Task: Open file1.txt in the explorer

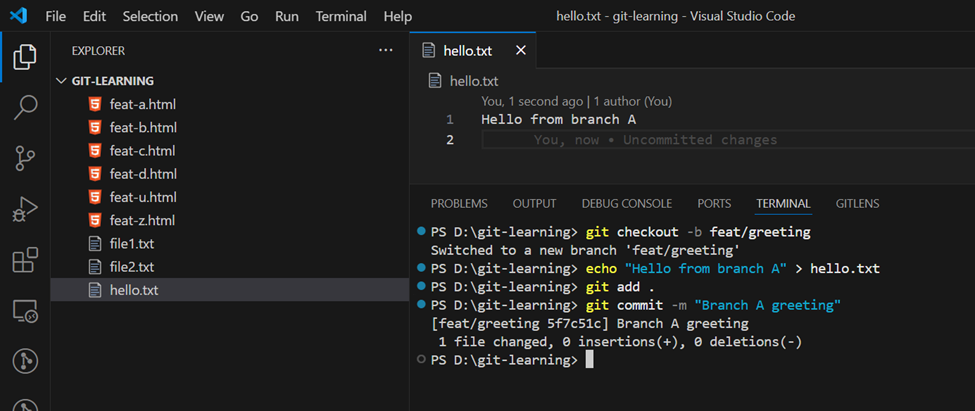Action: coord(229,243)
